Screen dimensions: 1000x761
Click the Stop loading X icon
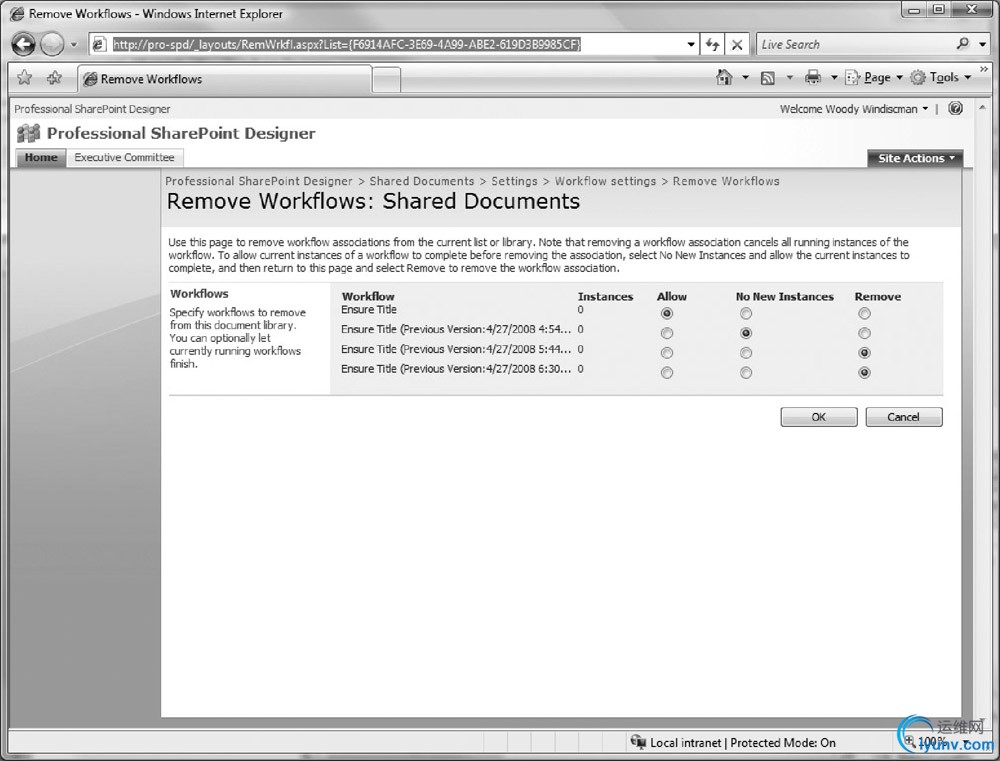(x=737, y=45)
